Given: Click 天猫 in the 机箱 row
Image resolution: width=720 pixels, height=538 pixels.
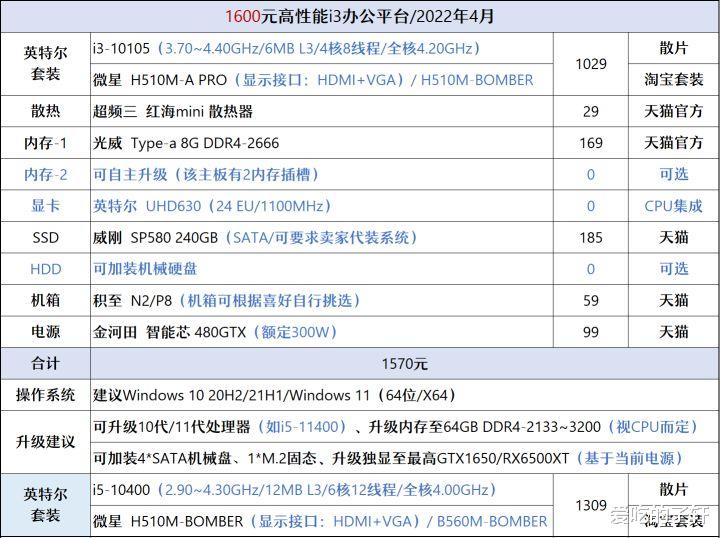Looking at the screenshot, I should click(673, 300).
